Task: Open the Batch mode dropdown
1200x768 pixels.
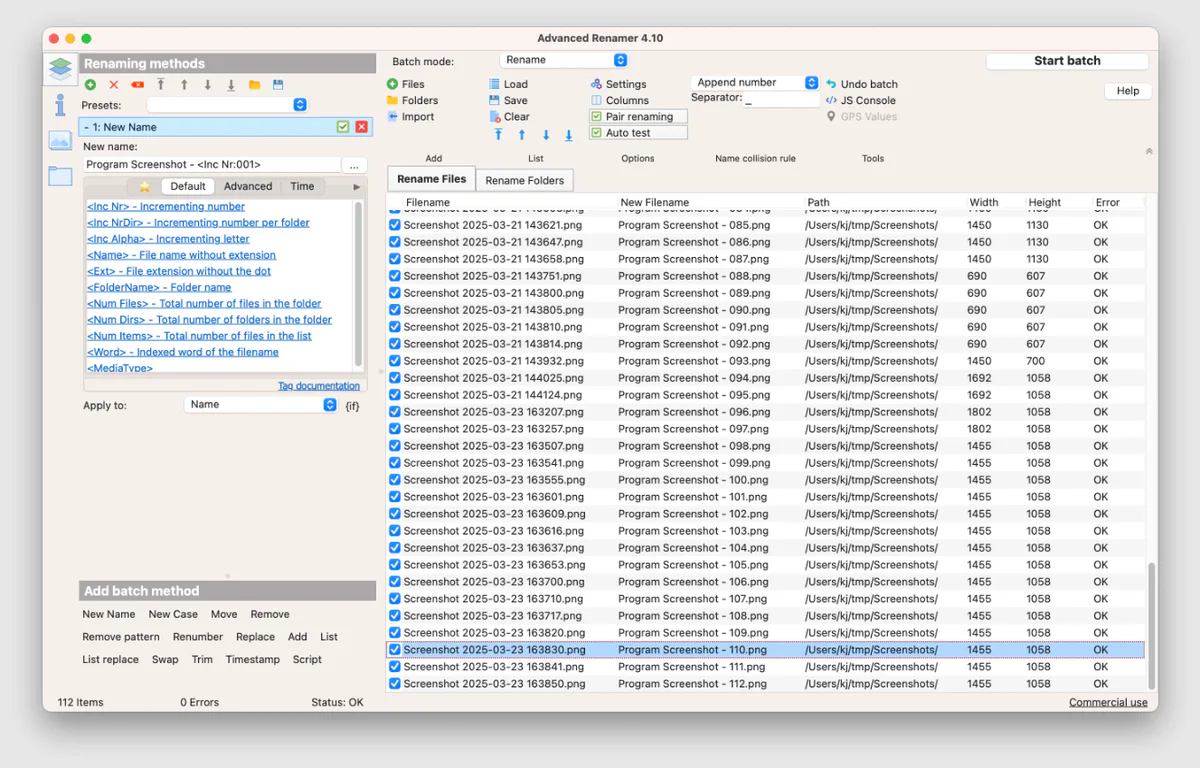Action: pos(564,59)
